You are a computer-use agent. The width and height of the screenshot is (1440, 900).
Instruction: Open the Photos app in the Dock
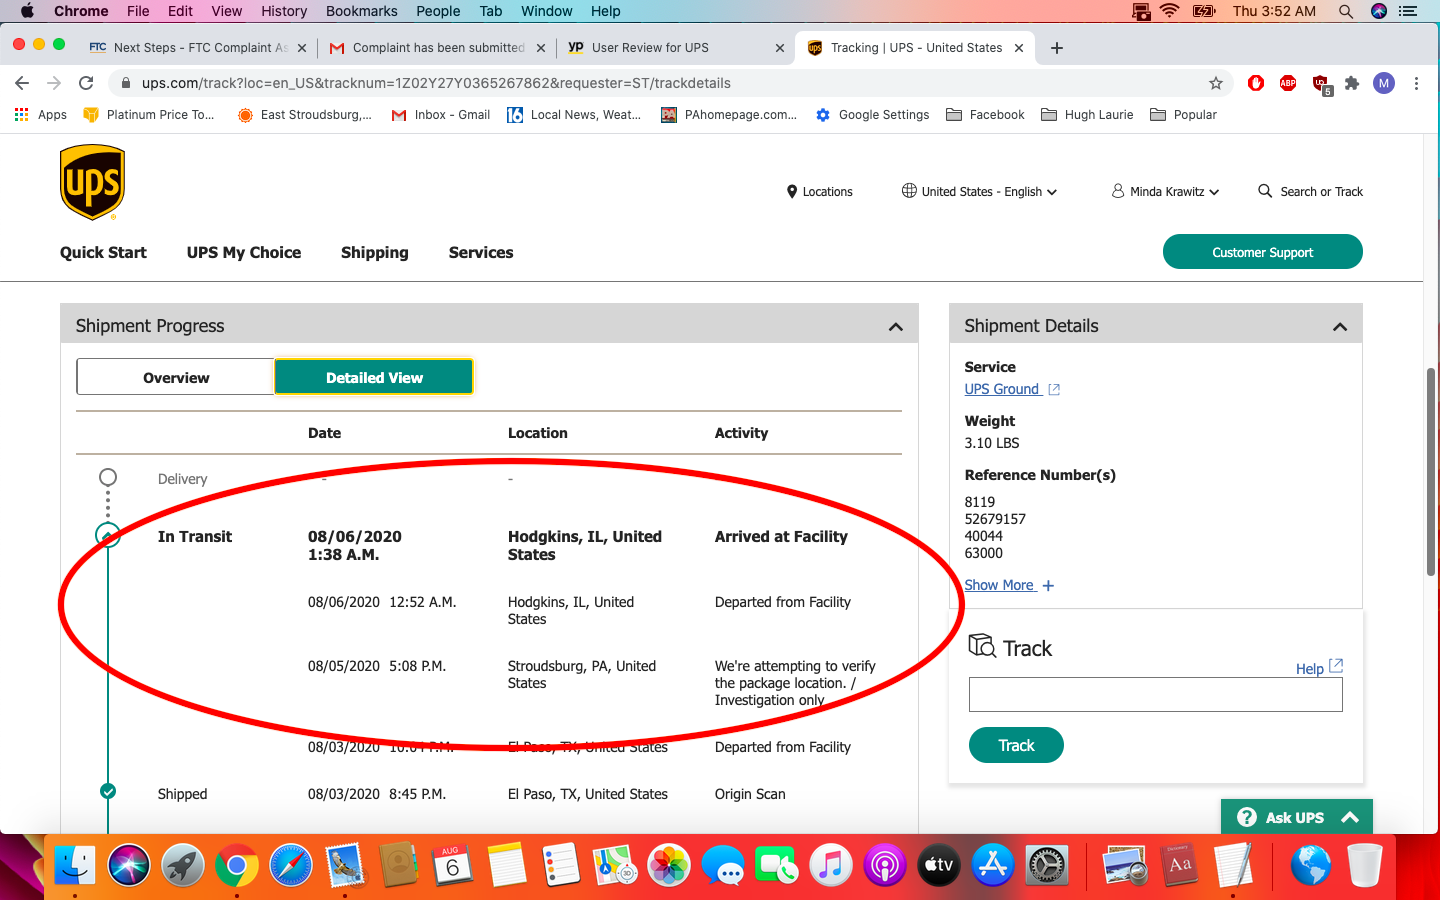click(x=669, y=865)
